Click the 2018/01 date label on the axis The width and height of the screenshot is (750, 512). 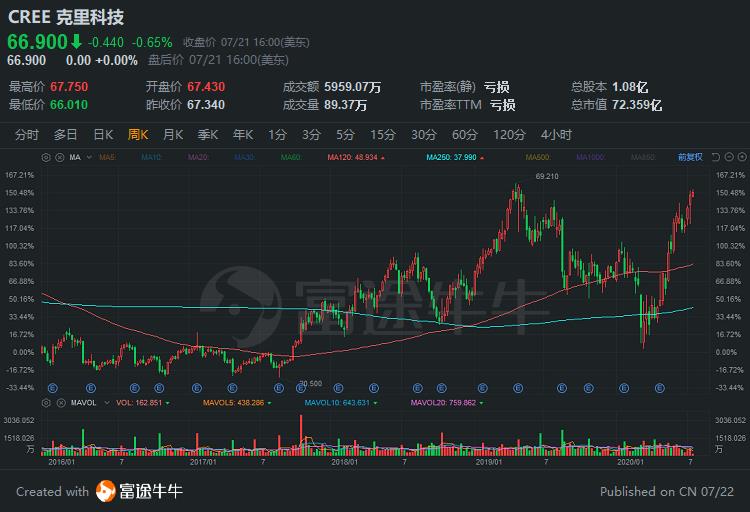click(344, 462)
